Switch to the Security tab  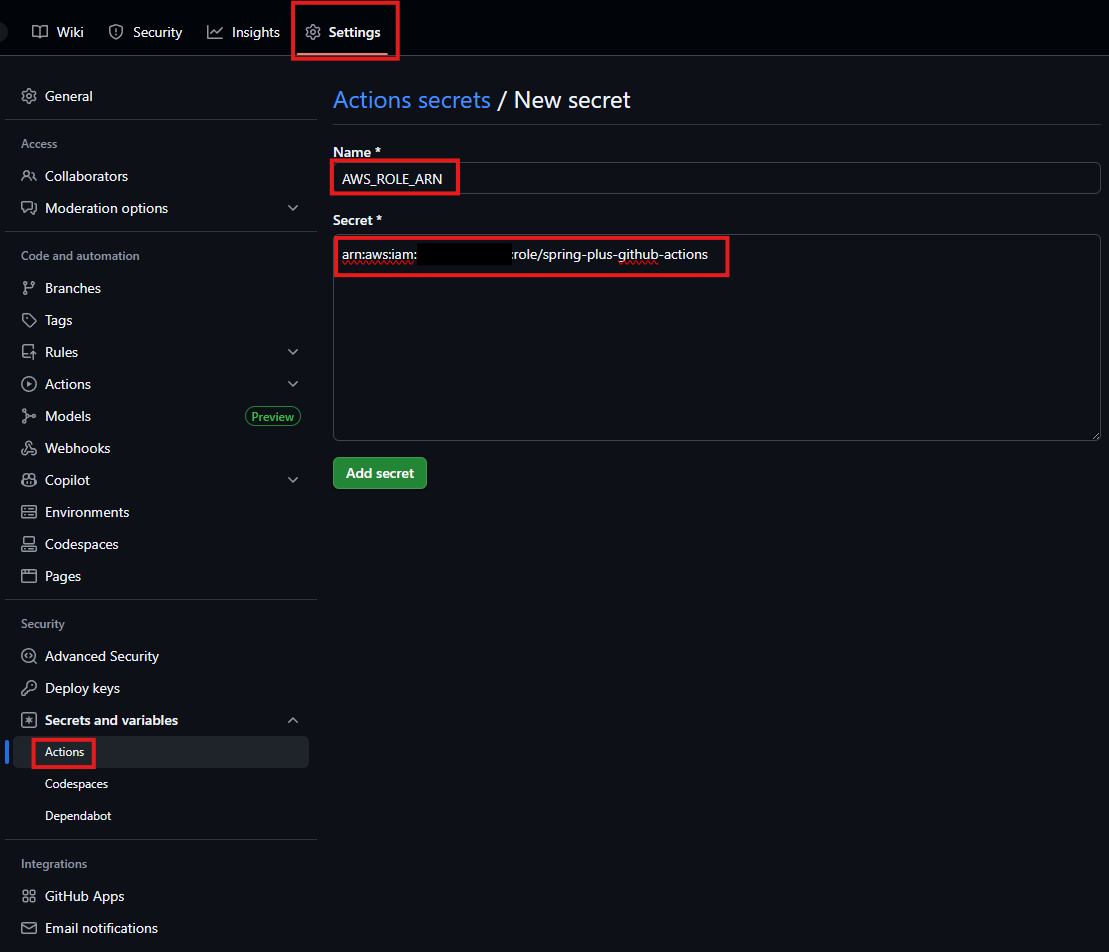[145, 32]
